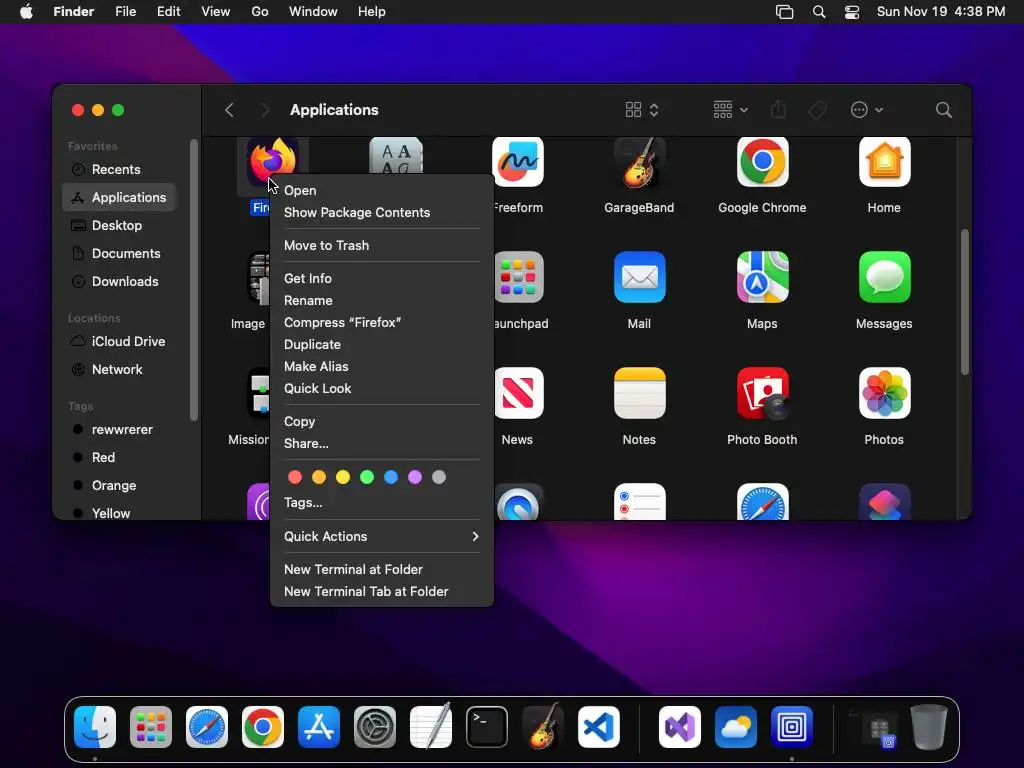Image resolution: width=1024 pixels, height=768 pixels.
Task: Go back with the Finder back arrow
Action: coord(229,110)
